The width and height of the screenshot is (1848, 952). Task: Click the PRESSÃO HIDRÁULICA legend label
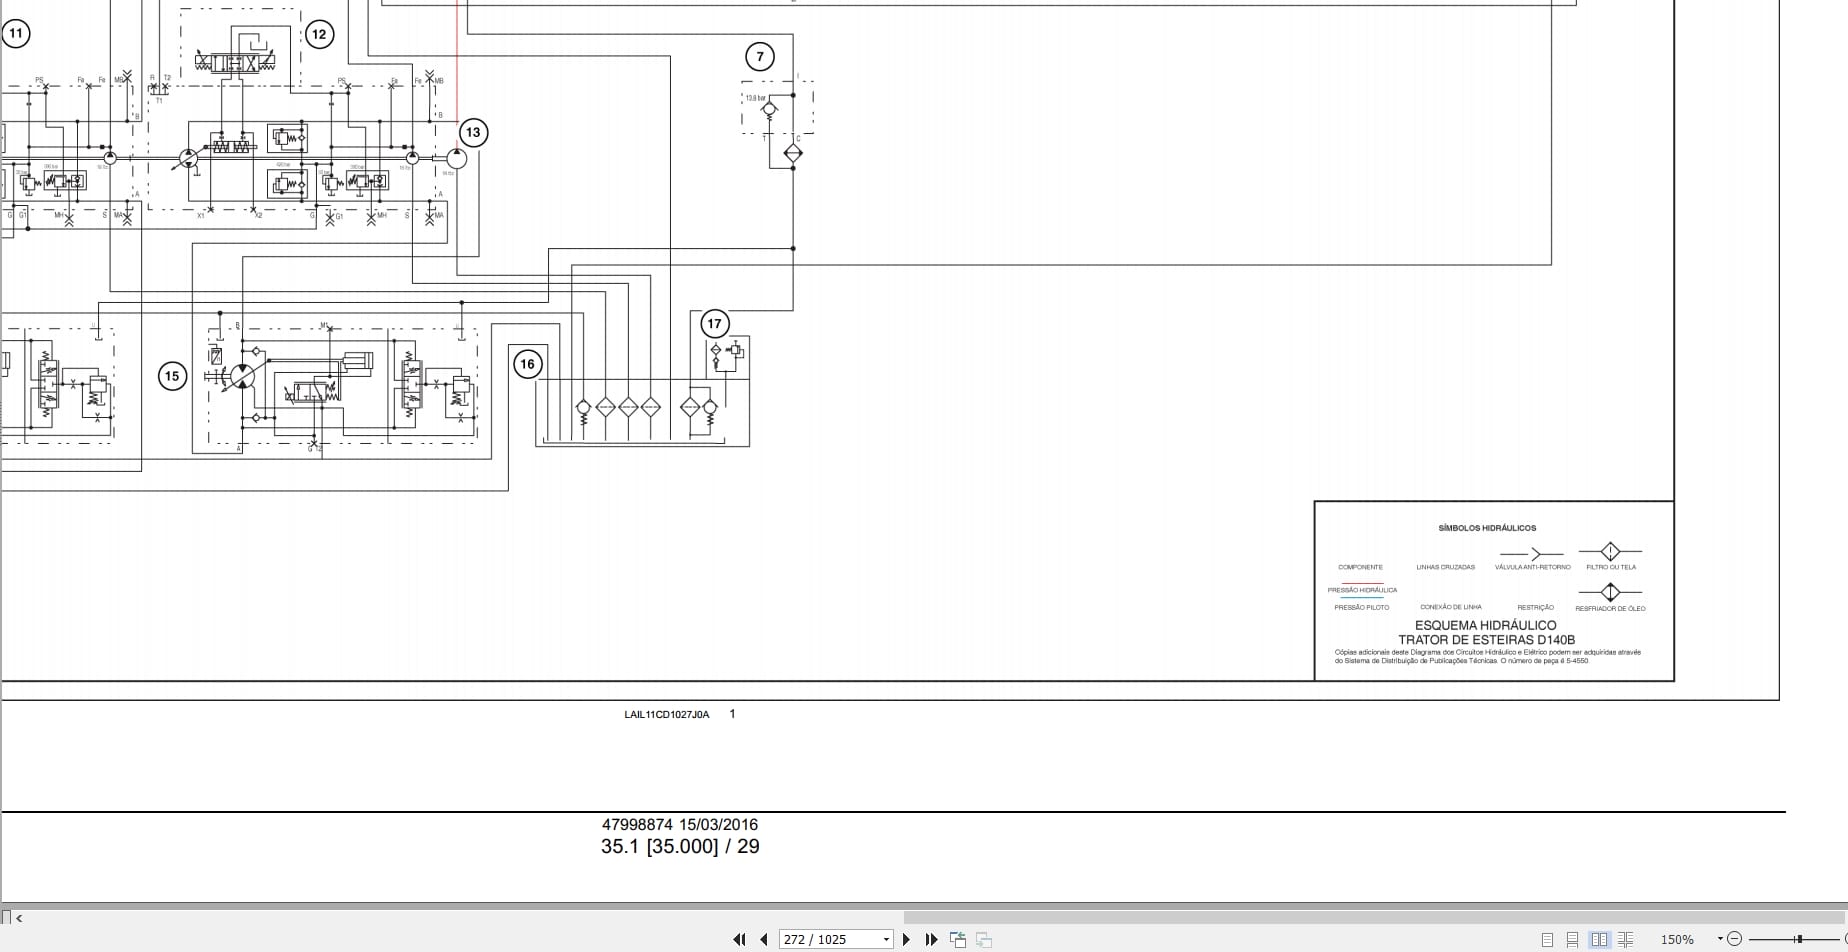tap(1362, 590)
